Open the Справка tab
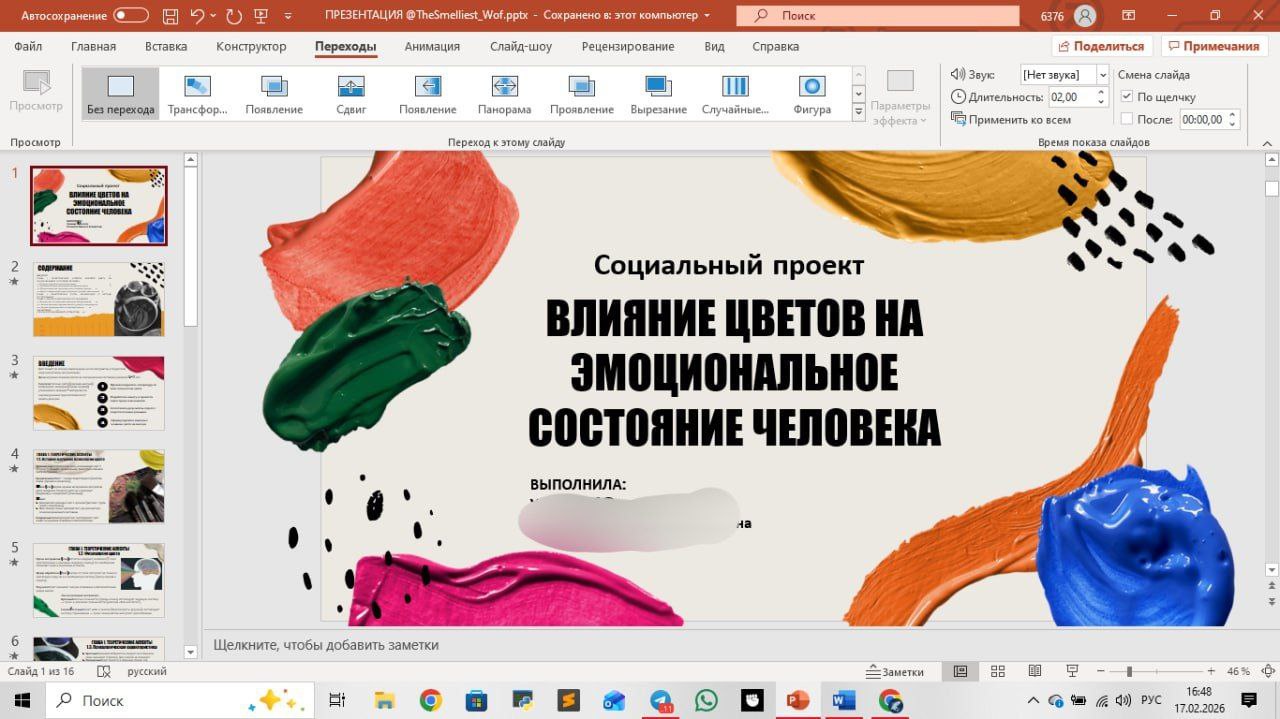Screen dimensions: 1280x719 (775, 46)
